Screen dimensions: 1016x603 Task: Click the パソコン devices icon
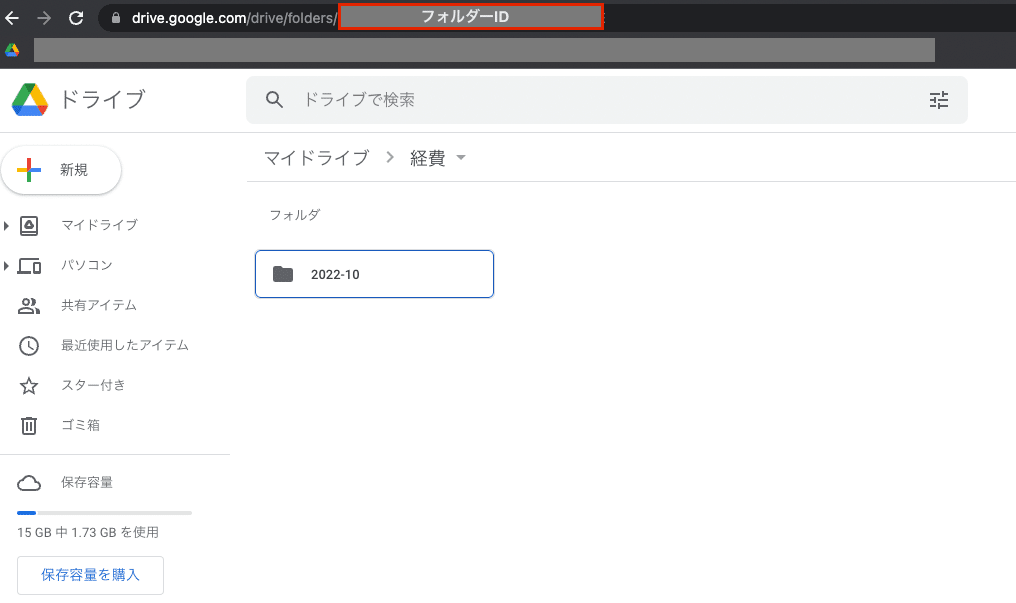(x=29, y=266)
